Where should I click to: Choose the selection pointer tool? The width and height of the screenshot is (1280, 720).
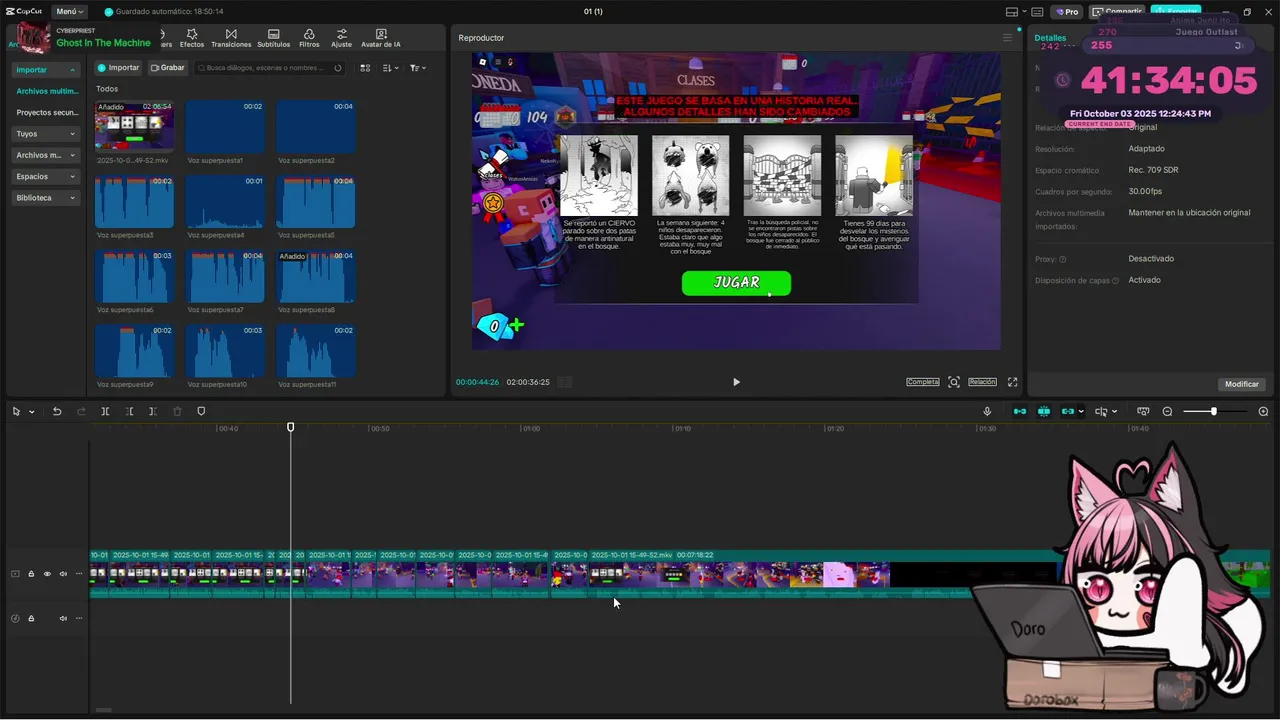[x=16, y=412]
